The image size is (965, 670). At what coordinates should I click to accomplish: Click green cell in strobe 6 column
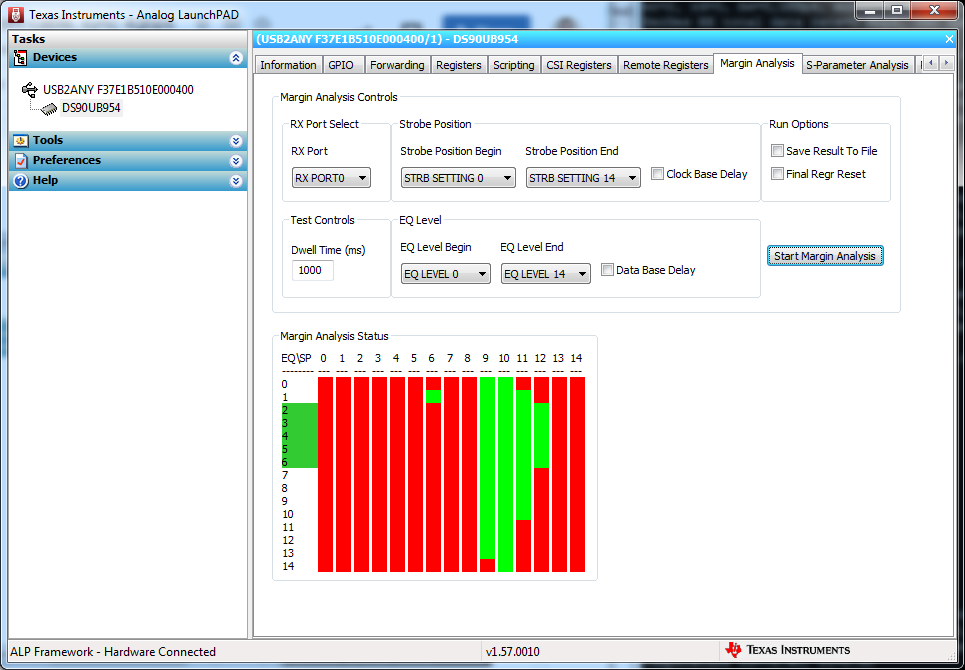[x=433, y=396]
